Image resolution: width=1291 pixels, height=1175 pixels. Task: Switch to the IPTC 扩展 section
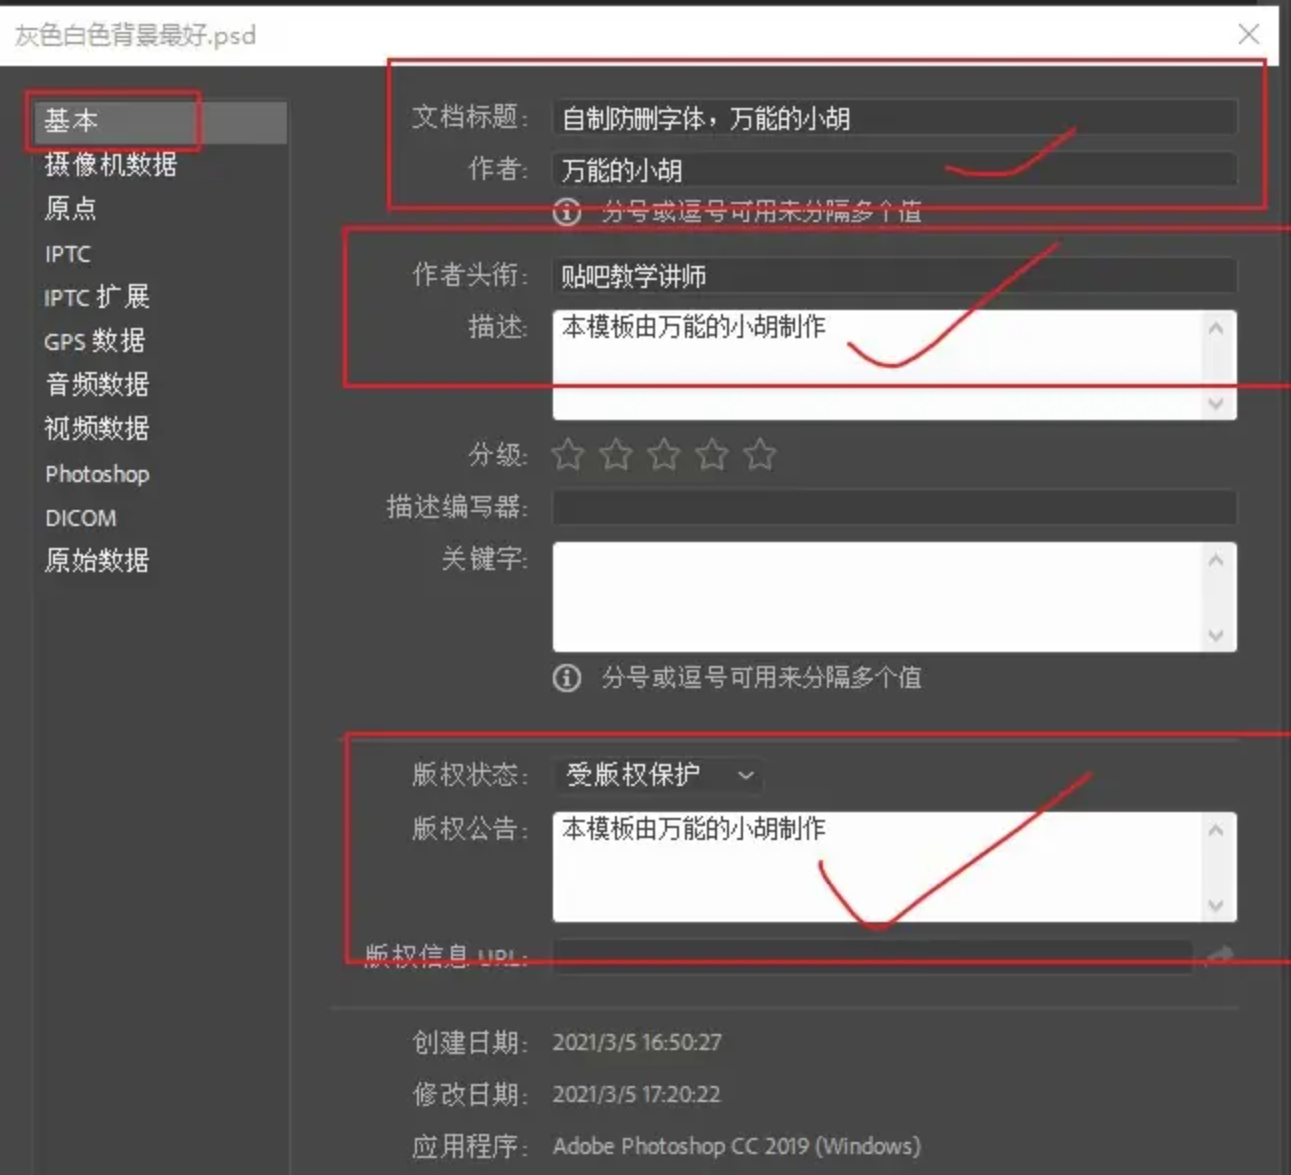(x=97, y=297)
